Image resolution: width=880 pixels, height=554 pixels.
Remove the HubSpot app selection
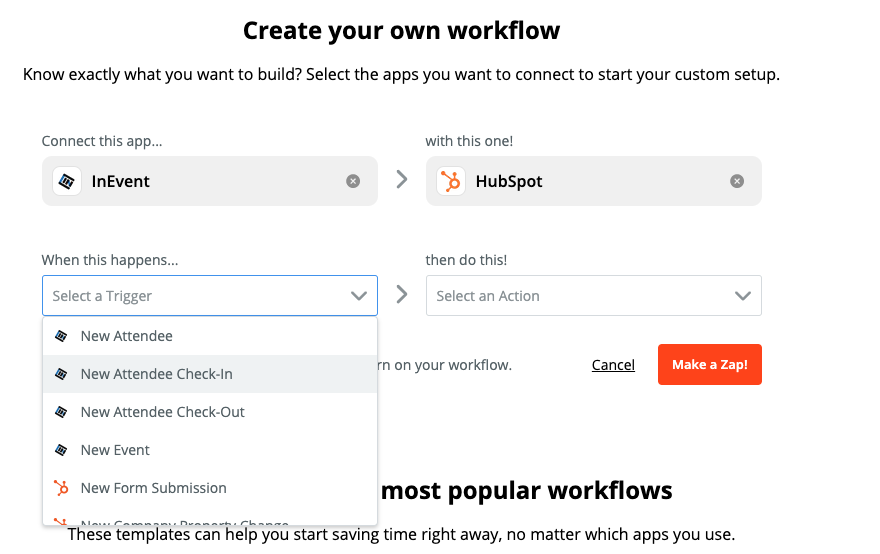click(x=737, y=181)
